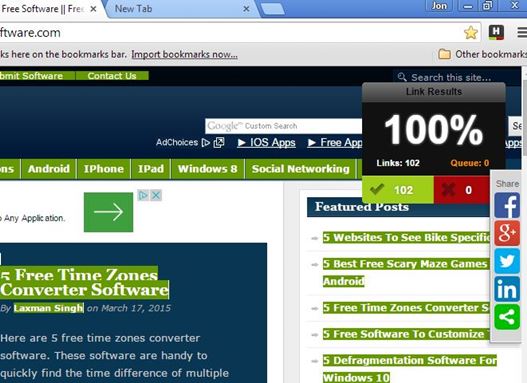
Task: Open the Windows 8 category menu
Action: pos(207,169)
